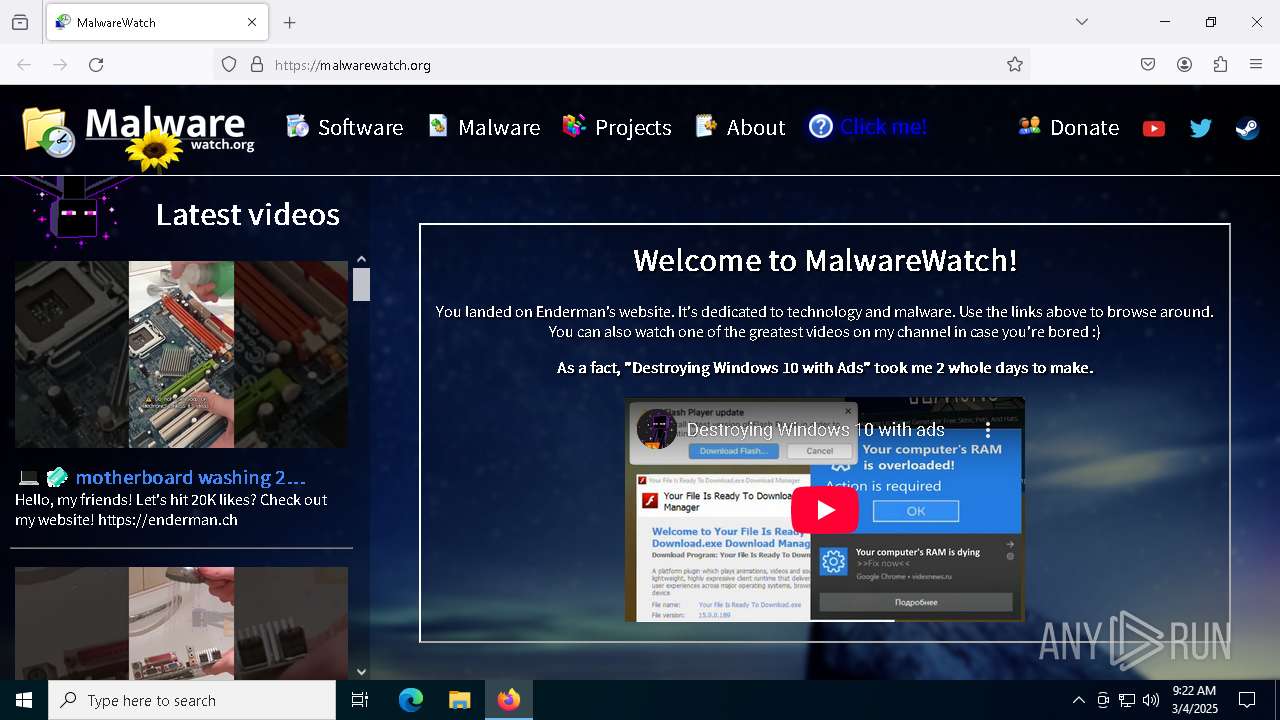
Task: Switch to Firefox on the taskbar
Action: pos(509,700)
